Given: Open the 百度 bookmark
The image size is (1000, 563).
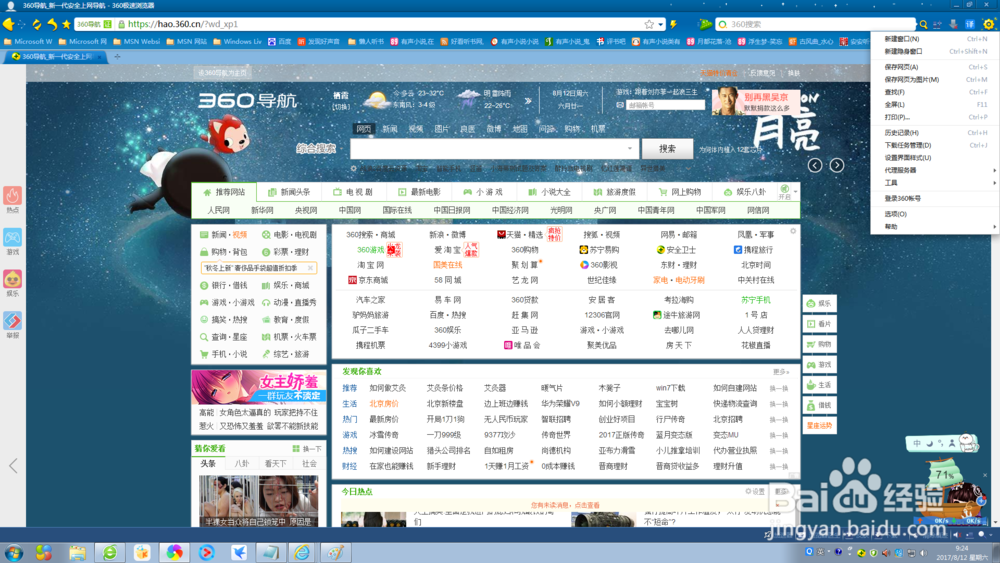Looking at the screenshot, I should tap(280, 41).
